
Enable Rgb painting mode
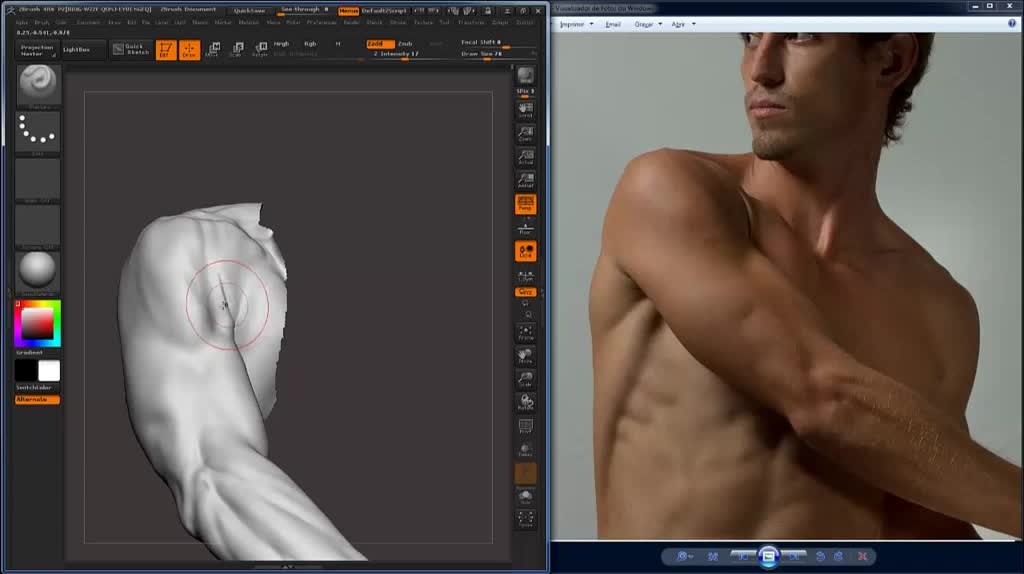310,44
